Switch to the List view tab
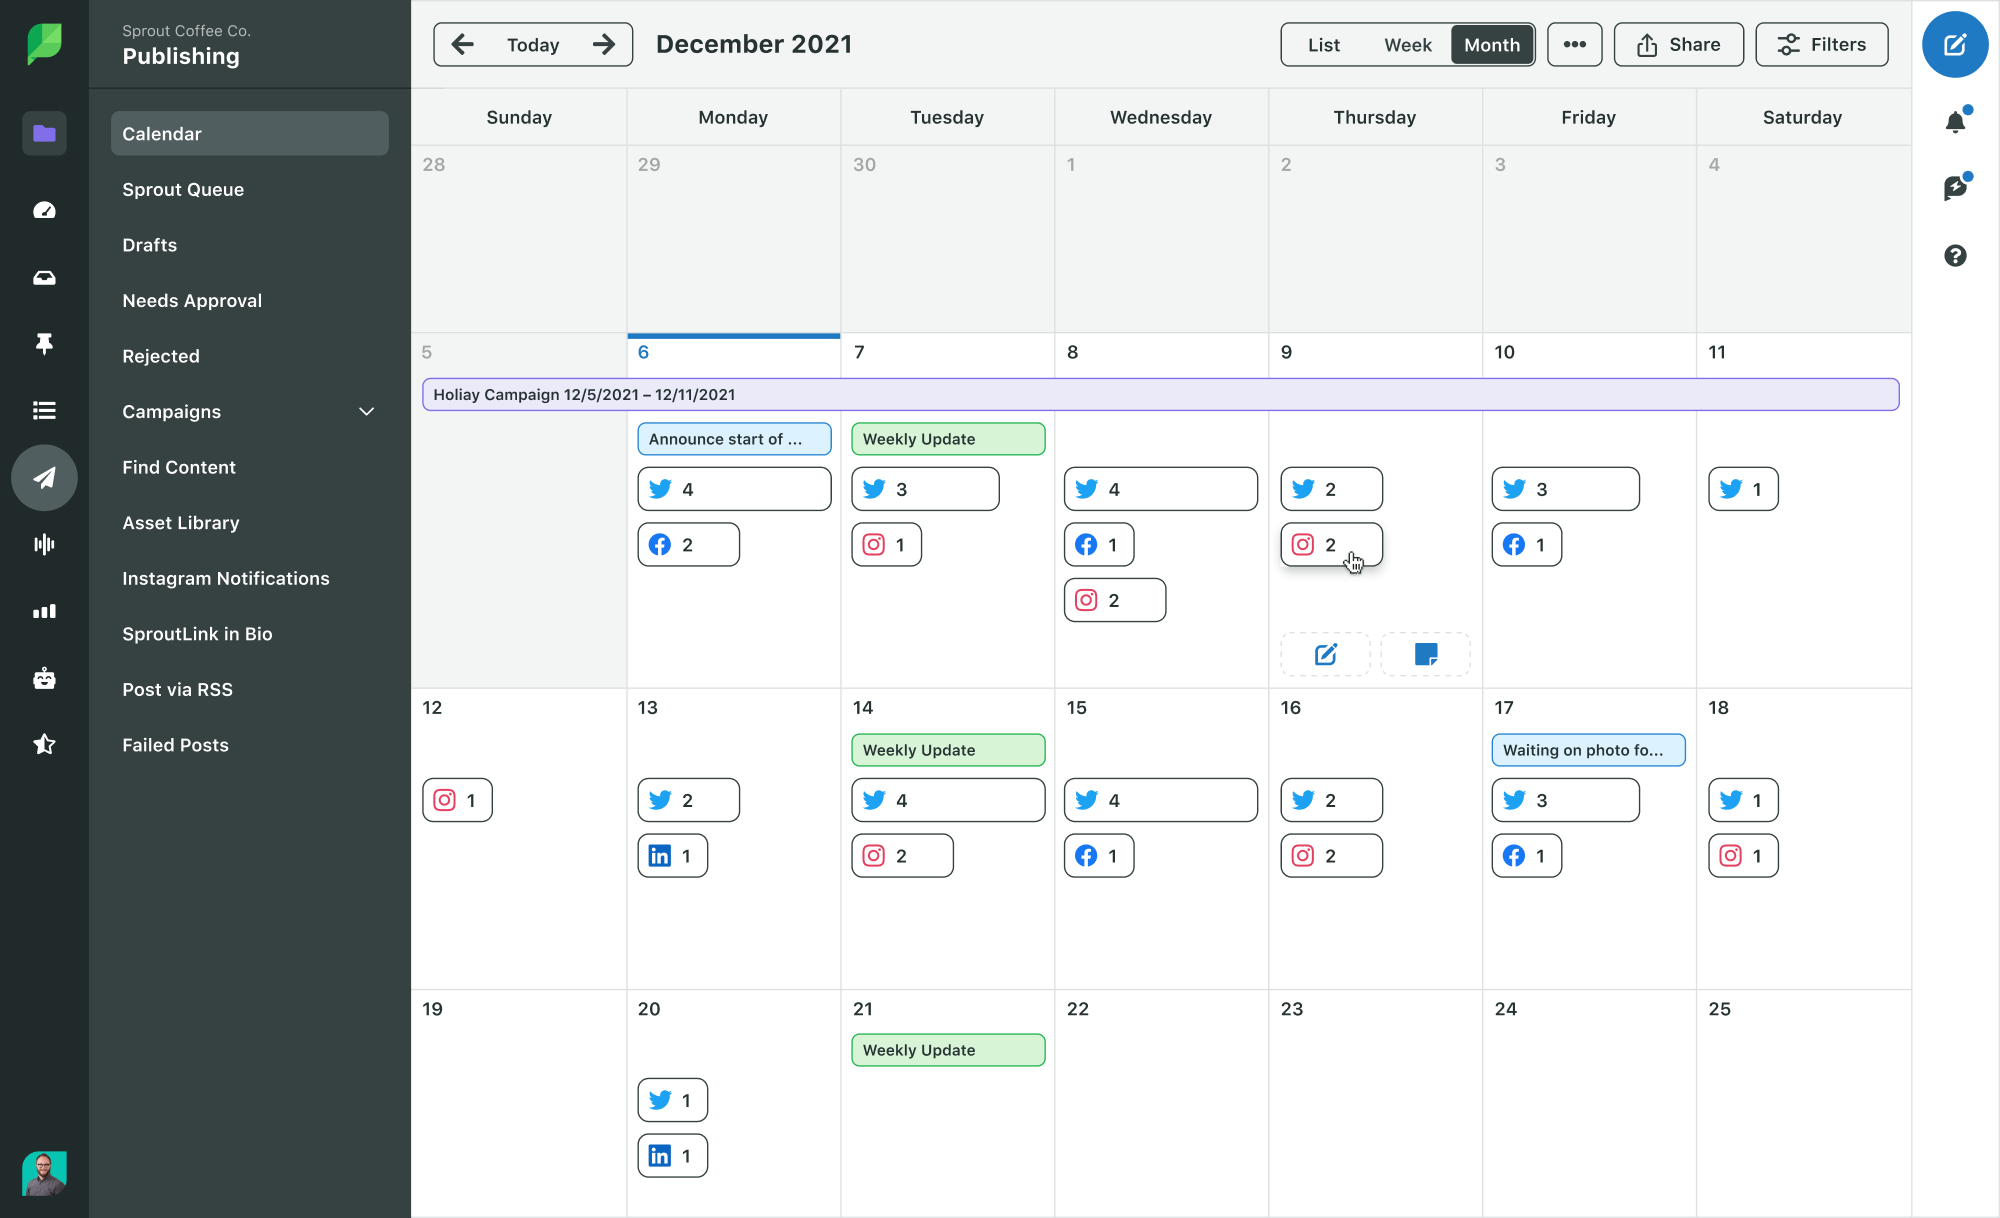The image size is (2000, 1218). tap(1321, 44)
